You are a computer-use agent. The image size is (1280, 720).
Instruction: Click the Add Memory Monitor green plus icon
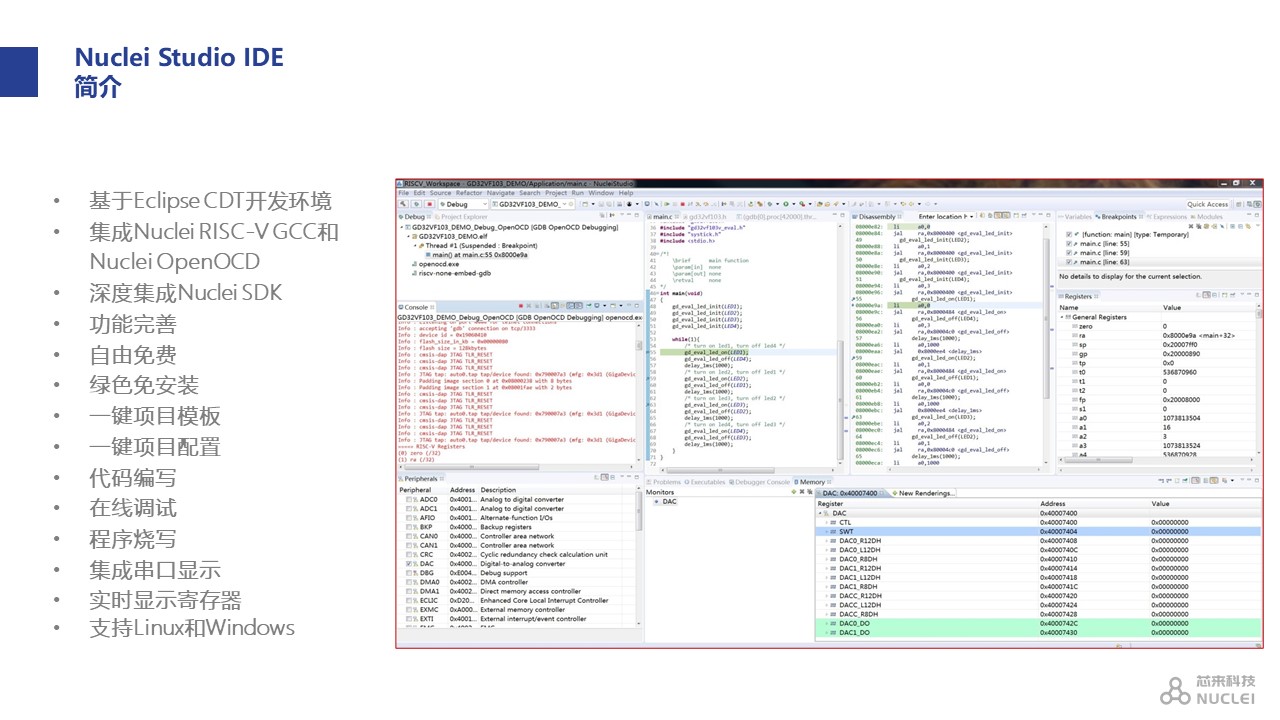793,492
